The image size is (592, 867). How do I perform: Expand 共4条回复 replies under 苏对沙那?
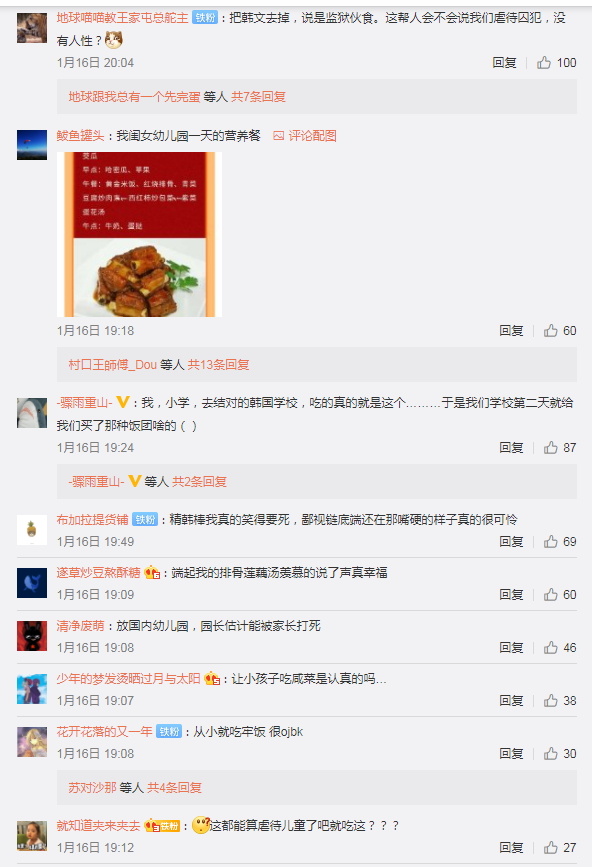pyautogui.click(x=174, y=787)
